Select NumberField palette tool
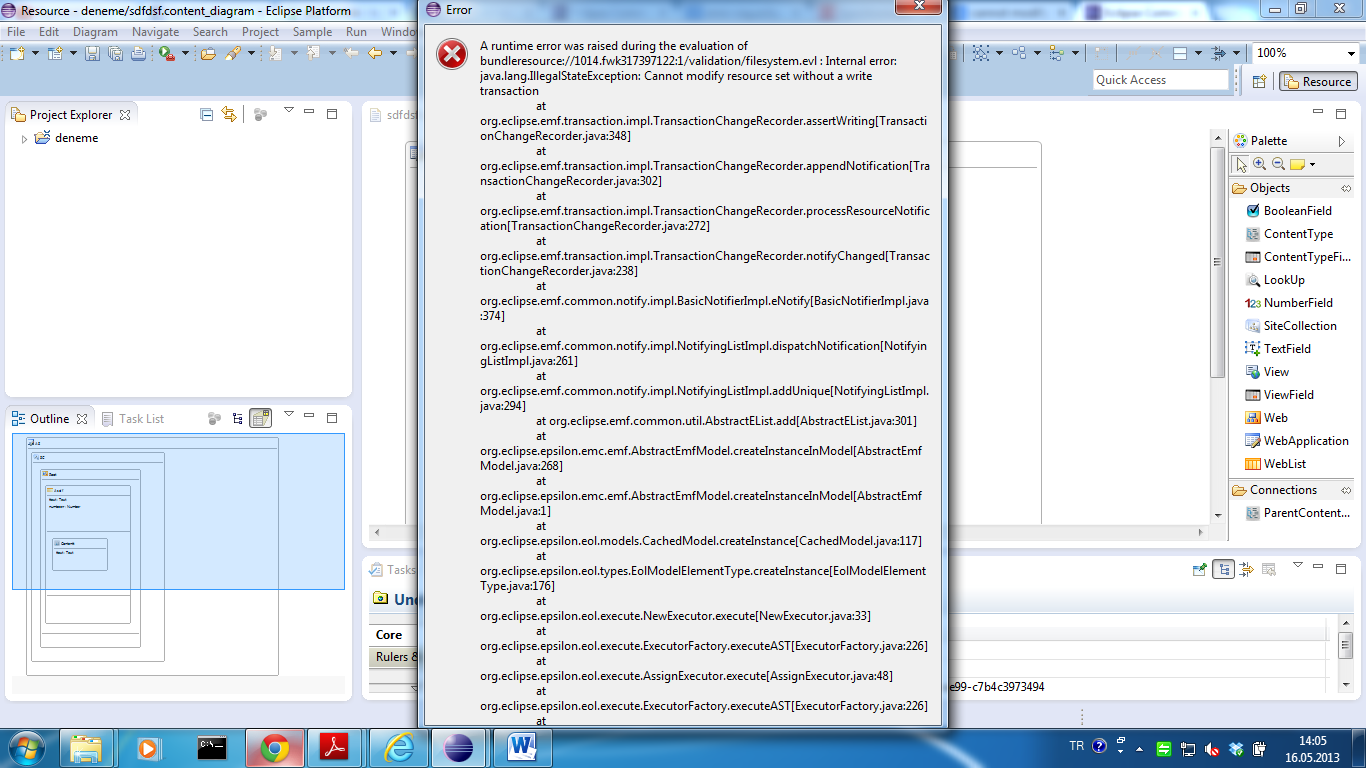The height and width of the screenshot is (768, 1366). pos(1289,303)
